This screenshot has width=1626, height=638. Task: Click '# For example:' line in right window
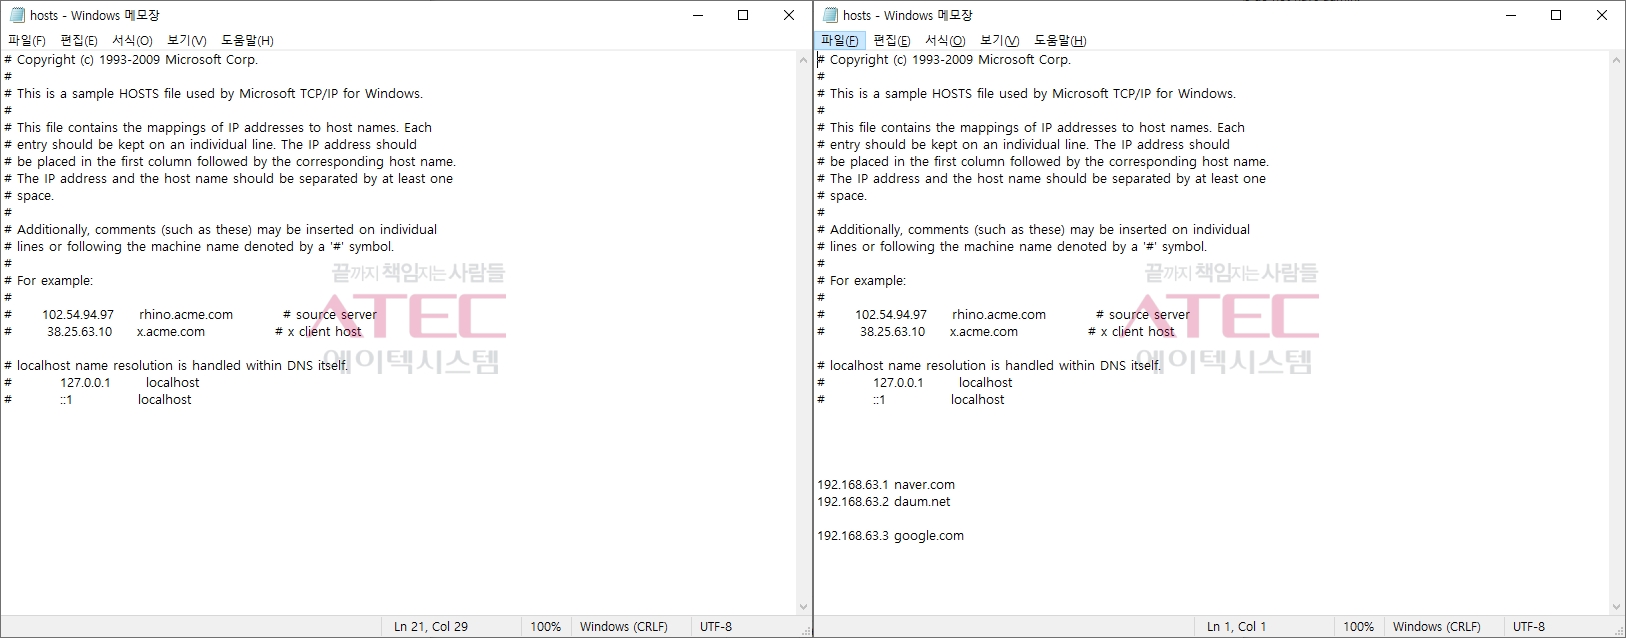pos(862,281)
